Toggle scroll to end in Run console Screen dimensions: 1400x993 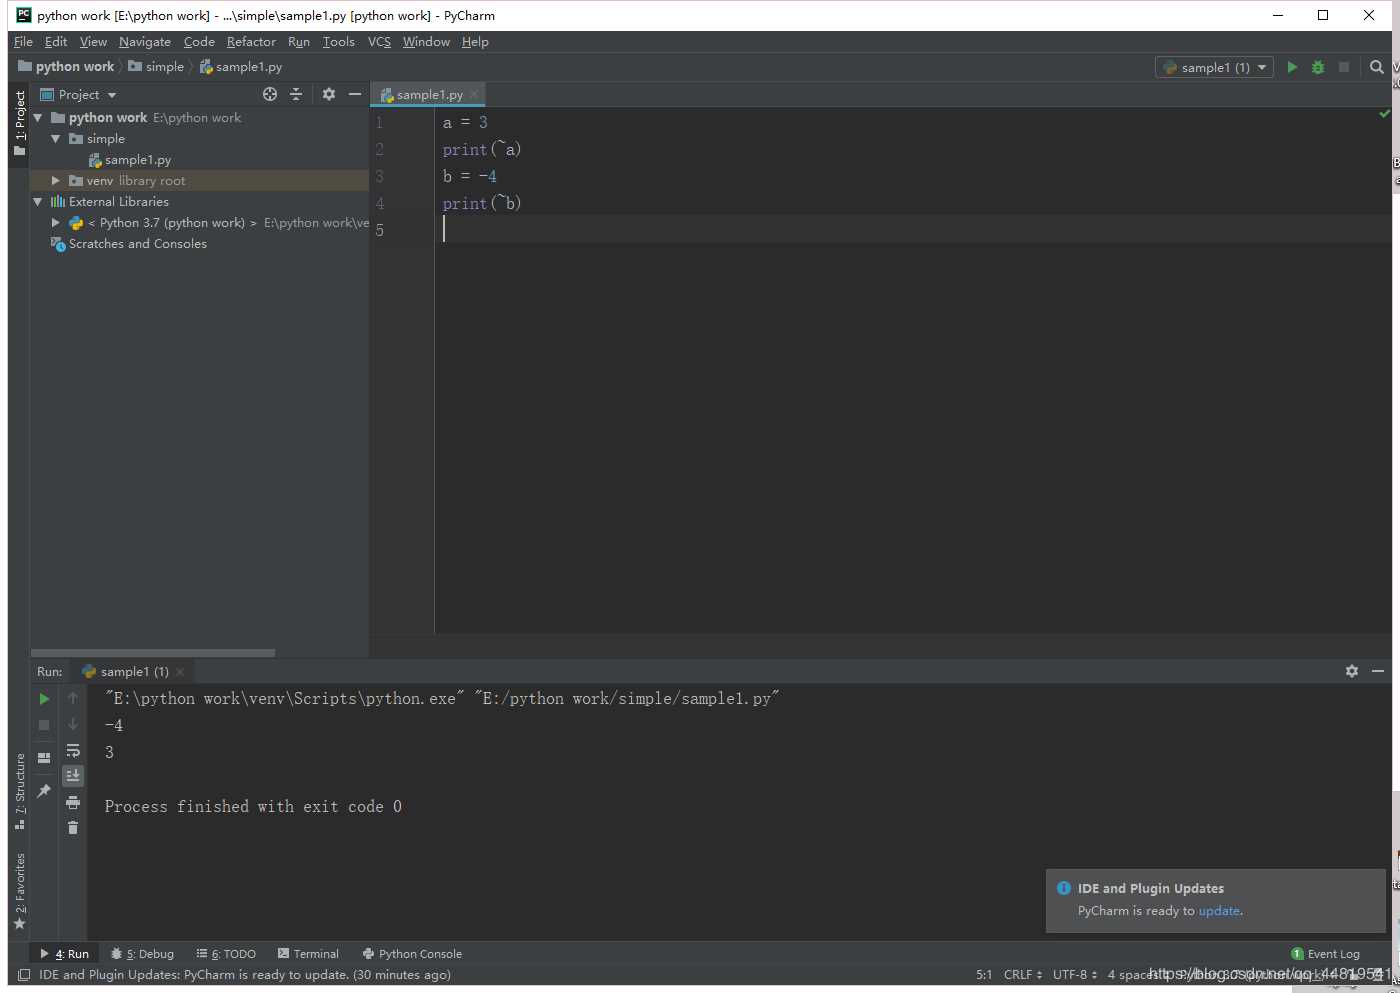[73, 776]
